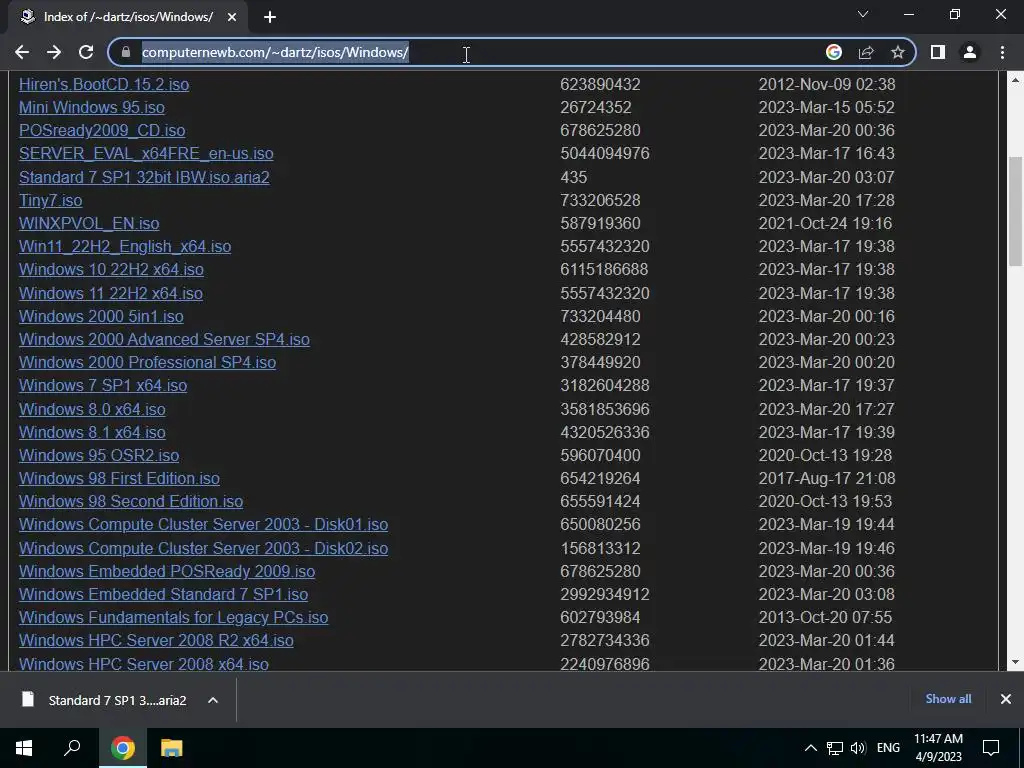Show hidden system tray icons

point(810,748)
